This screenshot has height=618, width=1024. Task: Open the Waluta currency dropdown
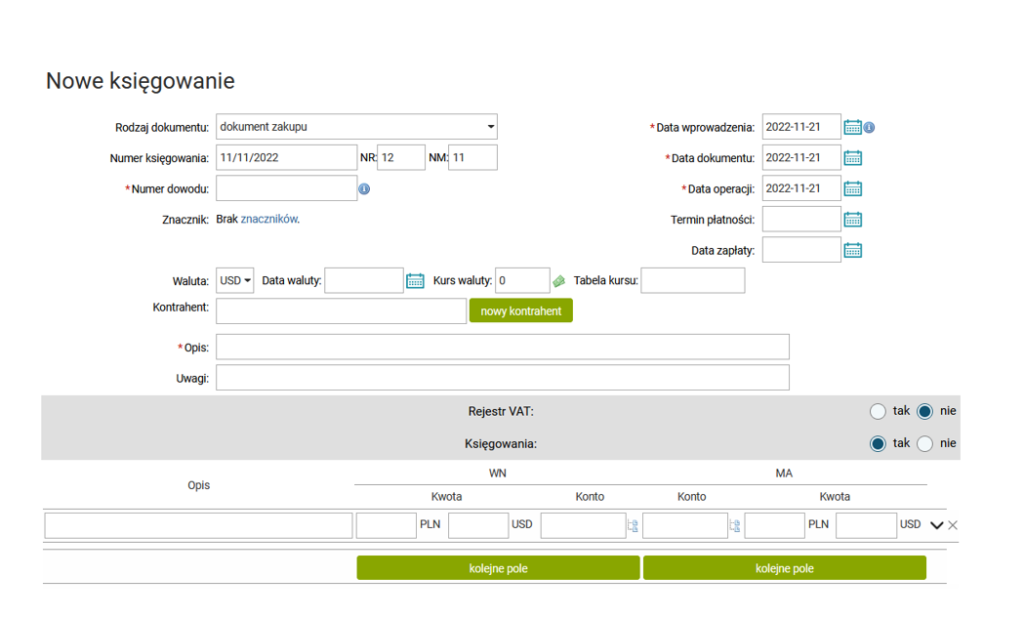(235, 281)
